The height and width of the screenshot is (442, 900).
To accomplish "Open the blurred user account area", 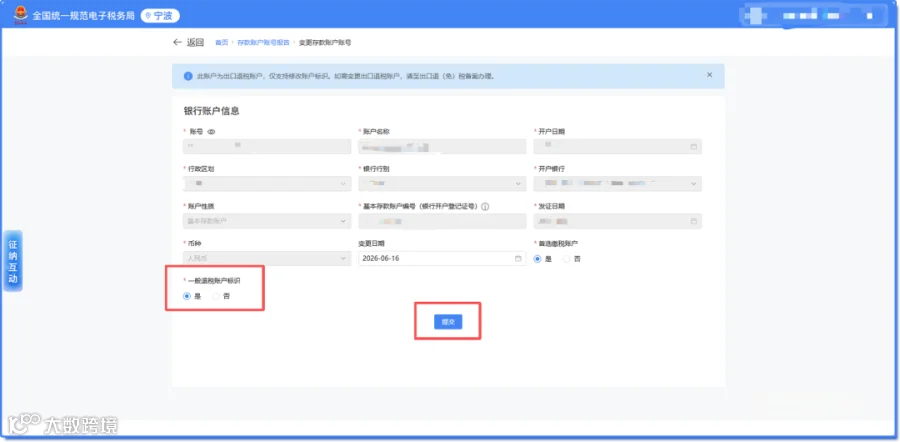I will click(814, 16).
